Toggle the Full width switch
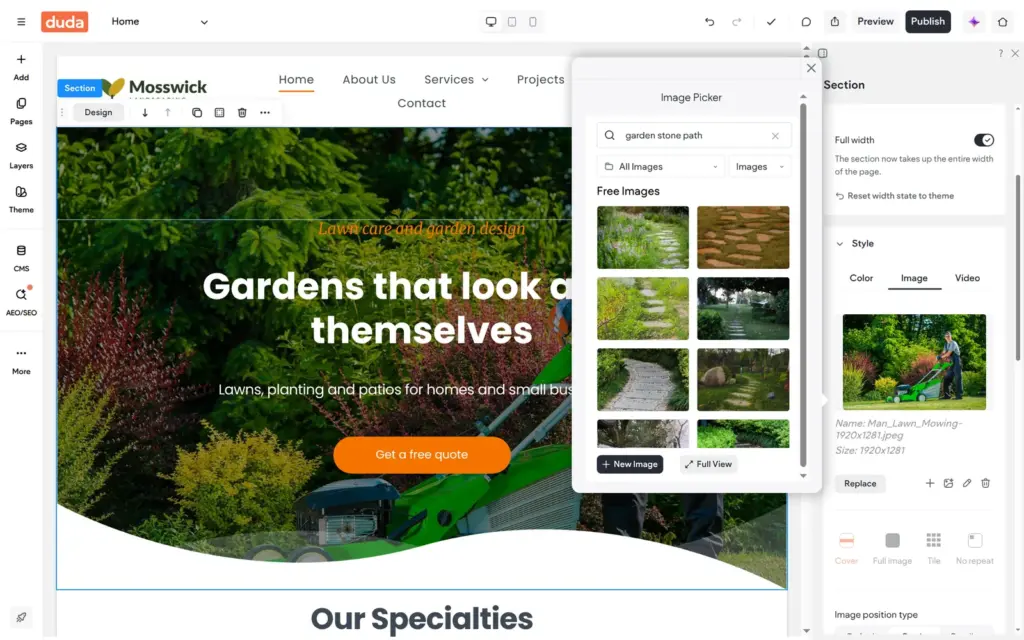The image size is (1024, 640). click(x=984, y=140)
